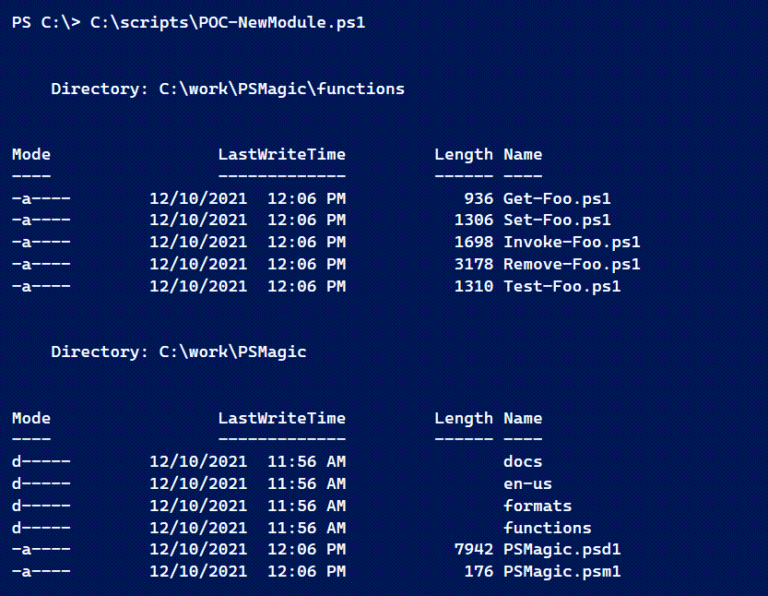Image resolution: width=768 pixels, height=596 pixels.
Task: Click the C:\scripts\POC-NewModule.ps1 command text
Action: (228, 23)
